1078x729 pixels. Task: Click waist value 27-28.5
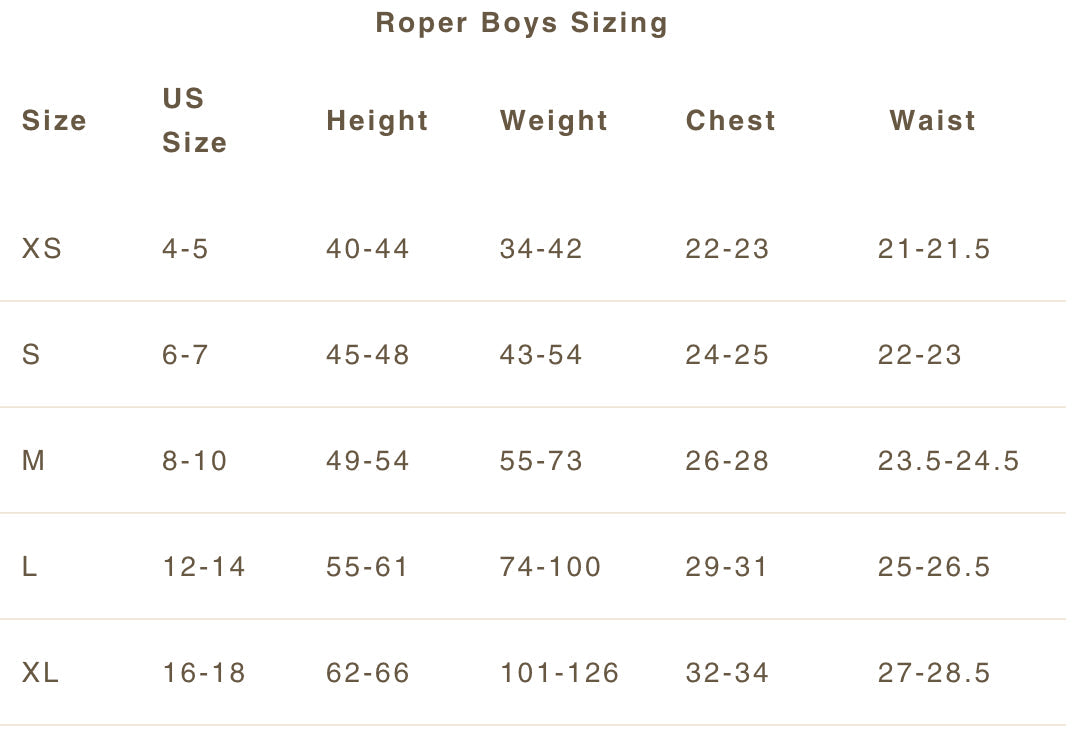click(x=934, y=673)
